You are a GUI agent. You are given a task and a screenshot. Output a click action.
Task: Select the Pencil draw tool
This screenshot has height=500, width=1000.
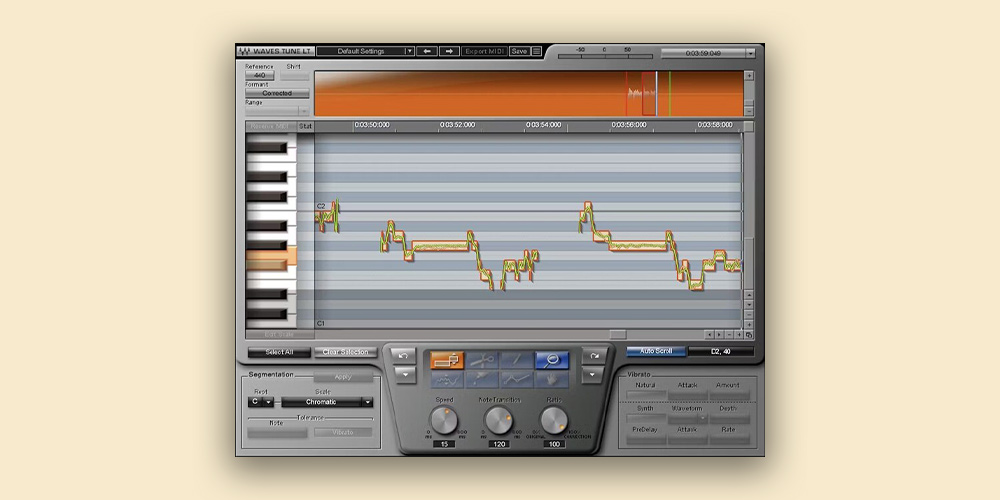pyautogui.click(x=517, y=360)
